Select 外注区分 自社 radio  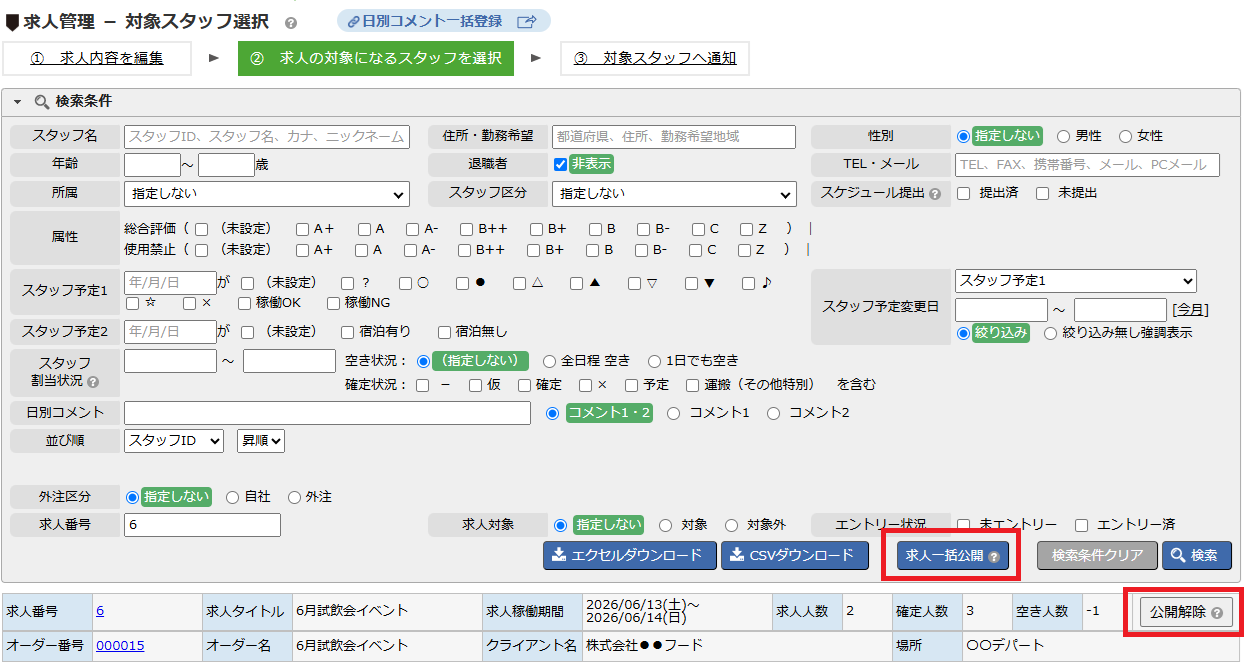[x=232, y=497]
